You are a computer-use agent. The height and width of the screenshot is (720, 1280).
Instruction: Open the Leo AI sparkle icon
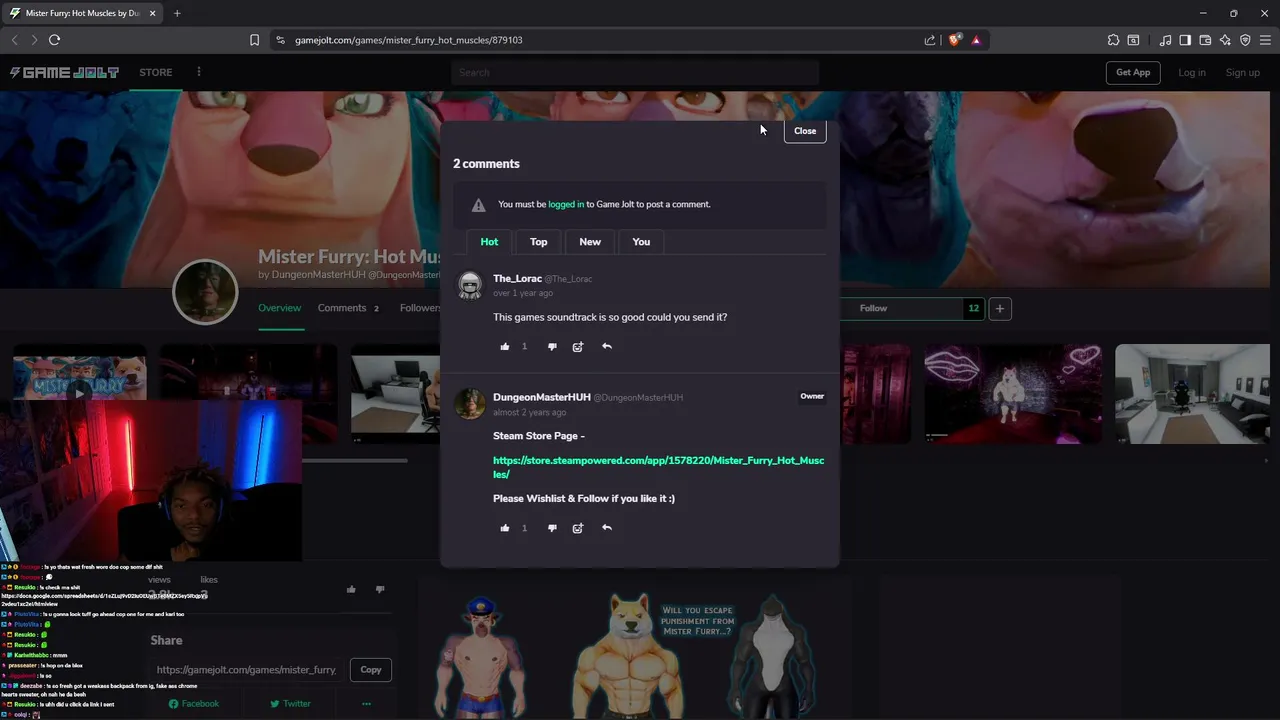[x=1225, y=40]
